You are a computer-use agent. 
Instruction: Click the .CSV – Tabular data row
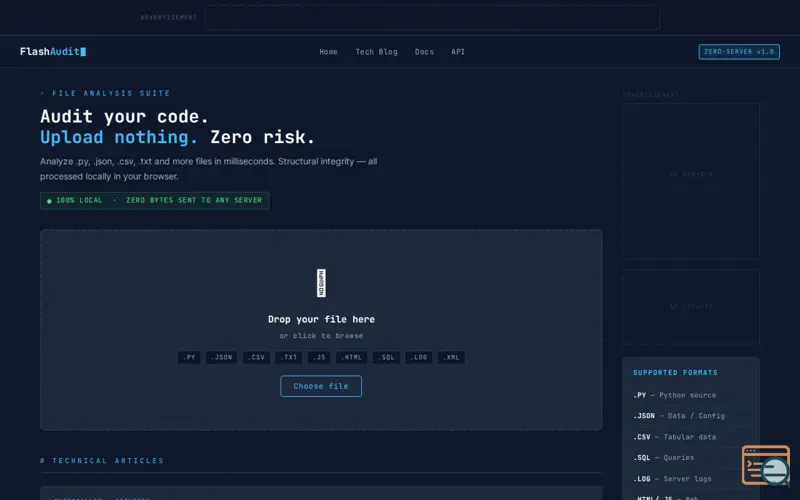click(691, 437)
